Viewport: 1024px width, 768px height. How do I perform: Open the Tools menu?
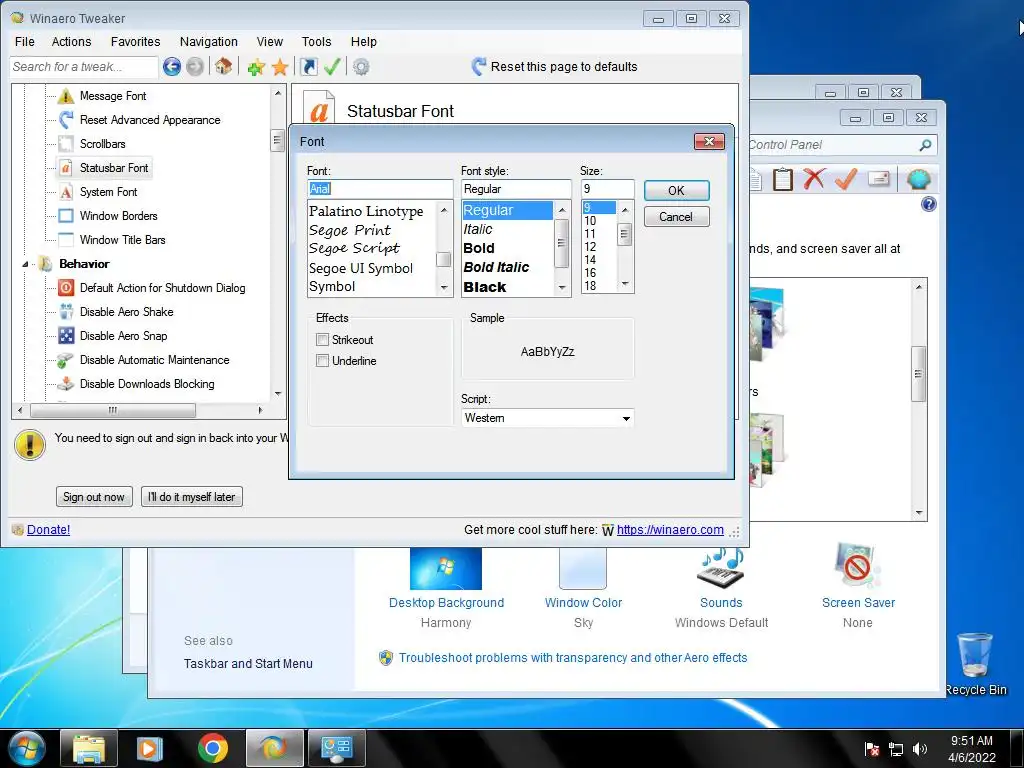point(316,42)
